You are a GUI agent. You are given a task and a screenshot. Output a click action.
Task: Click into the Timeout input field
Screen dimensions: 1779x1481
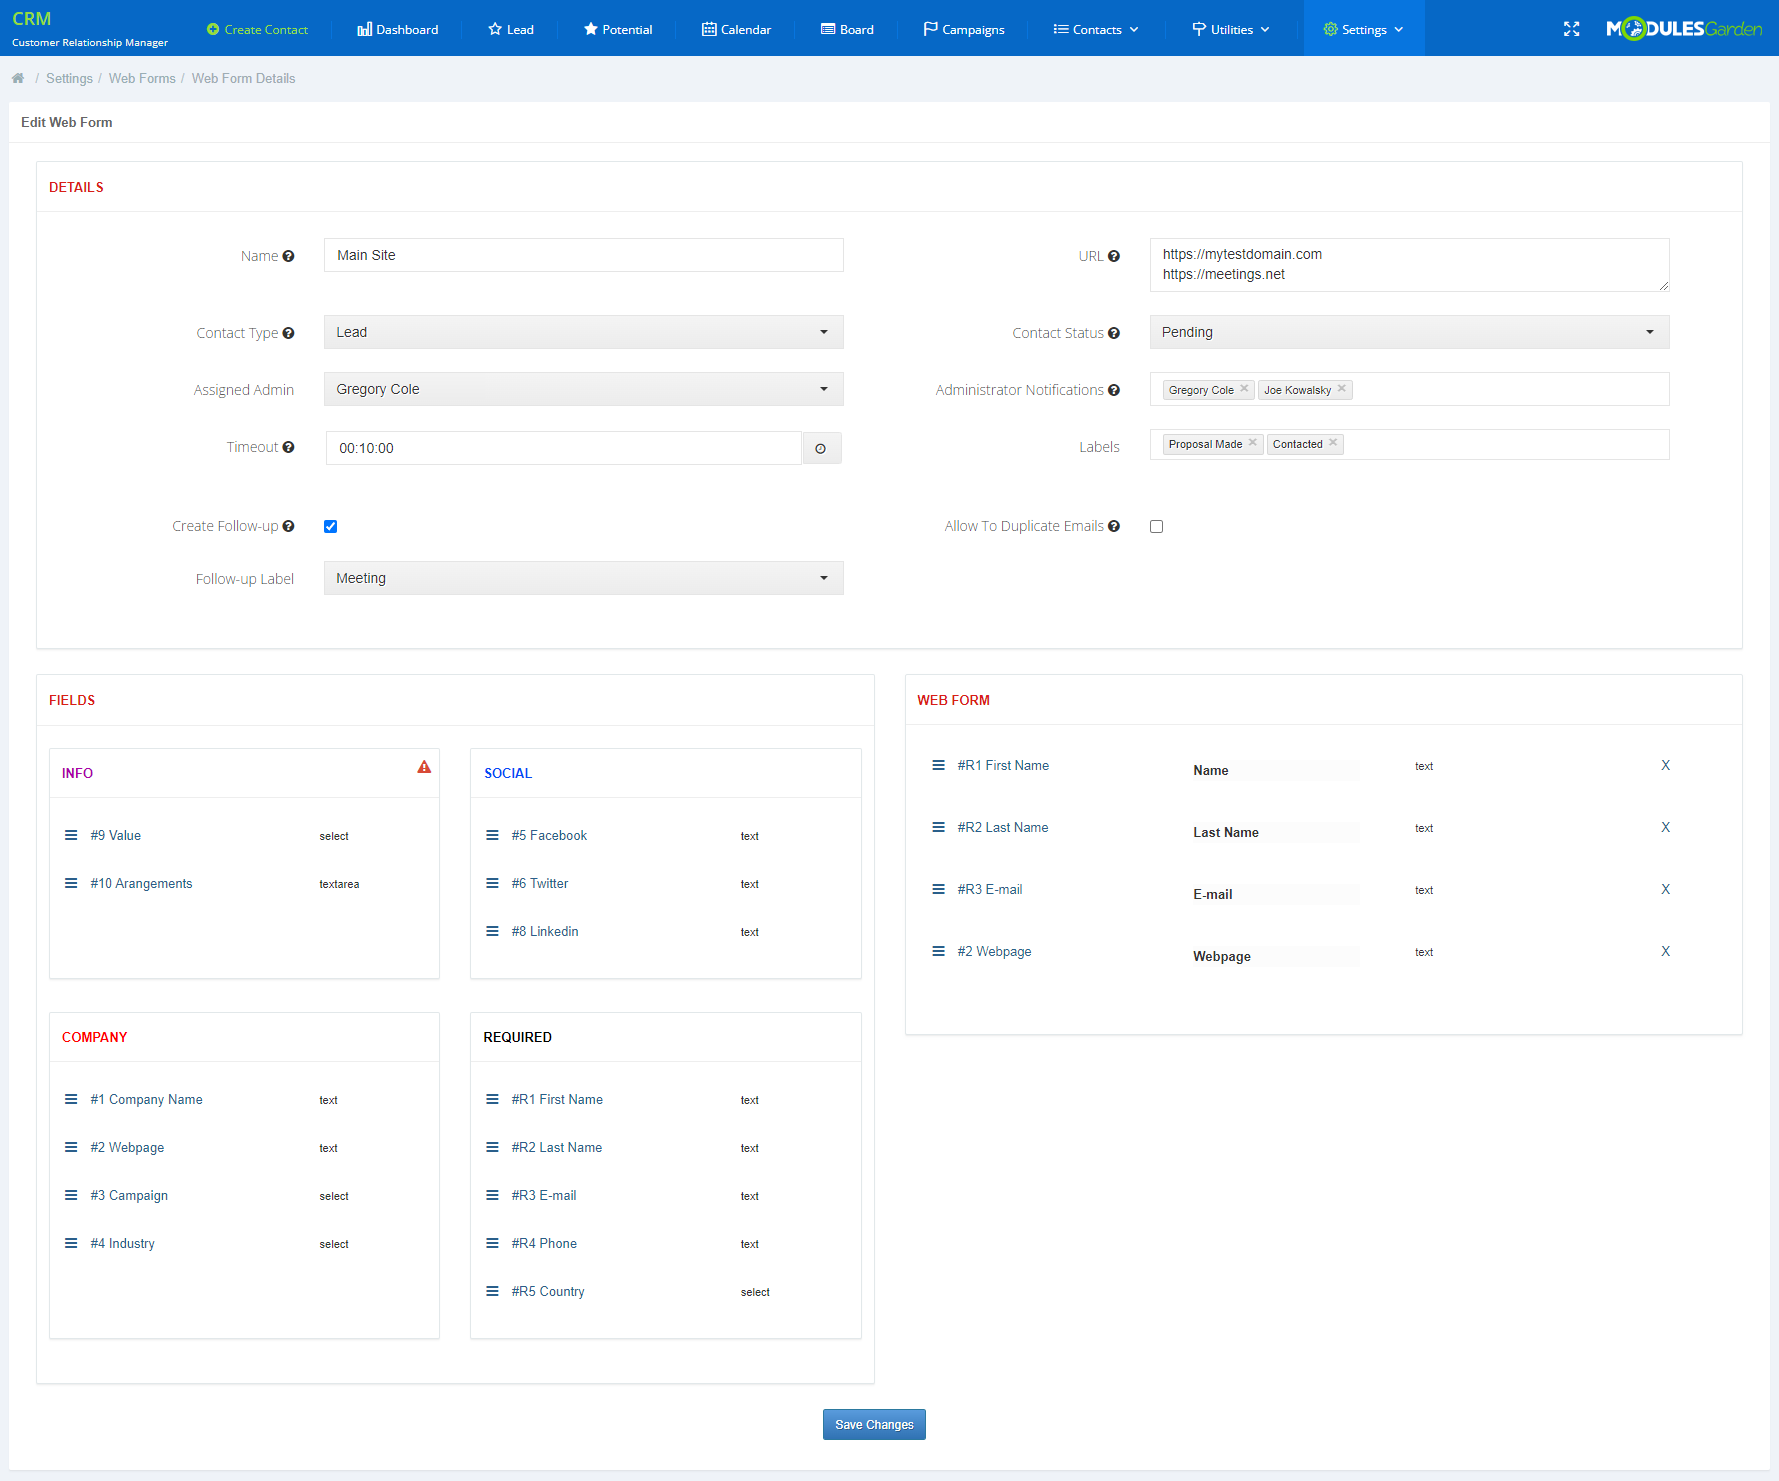coord(563,448)
